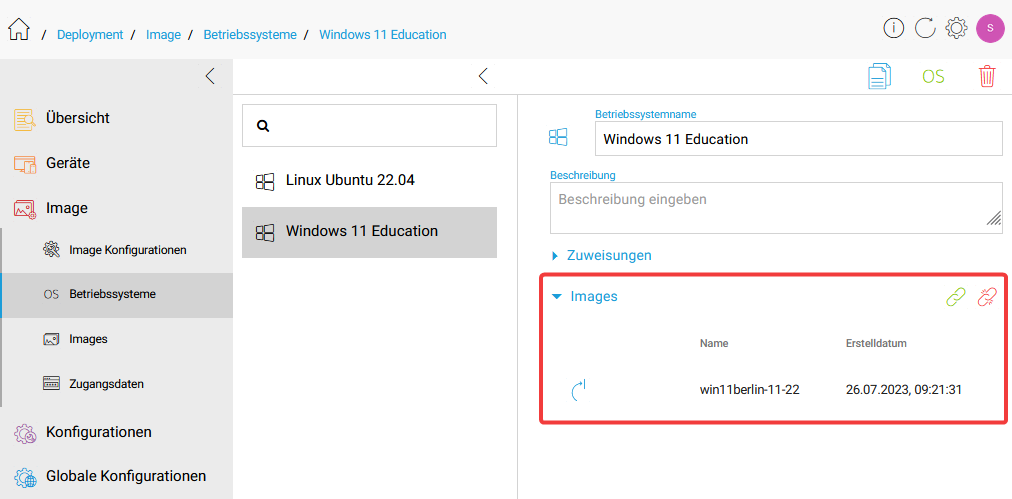Open Übersicht in the sidebar
This screenshot has height=499, width=1012.
pyautogui.click(x=77, y=118)
